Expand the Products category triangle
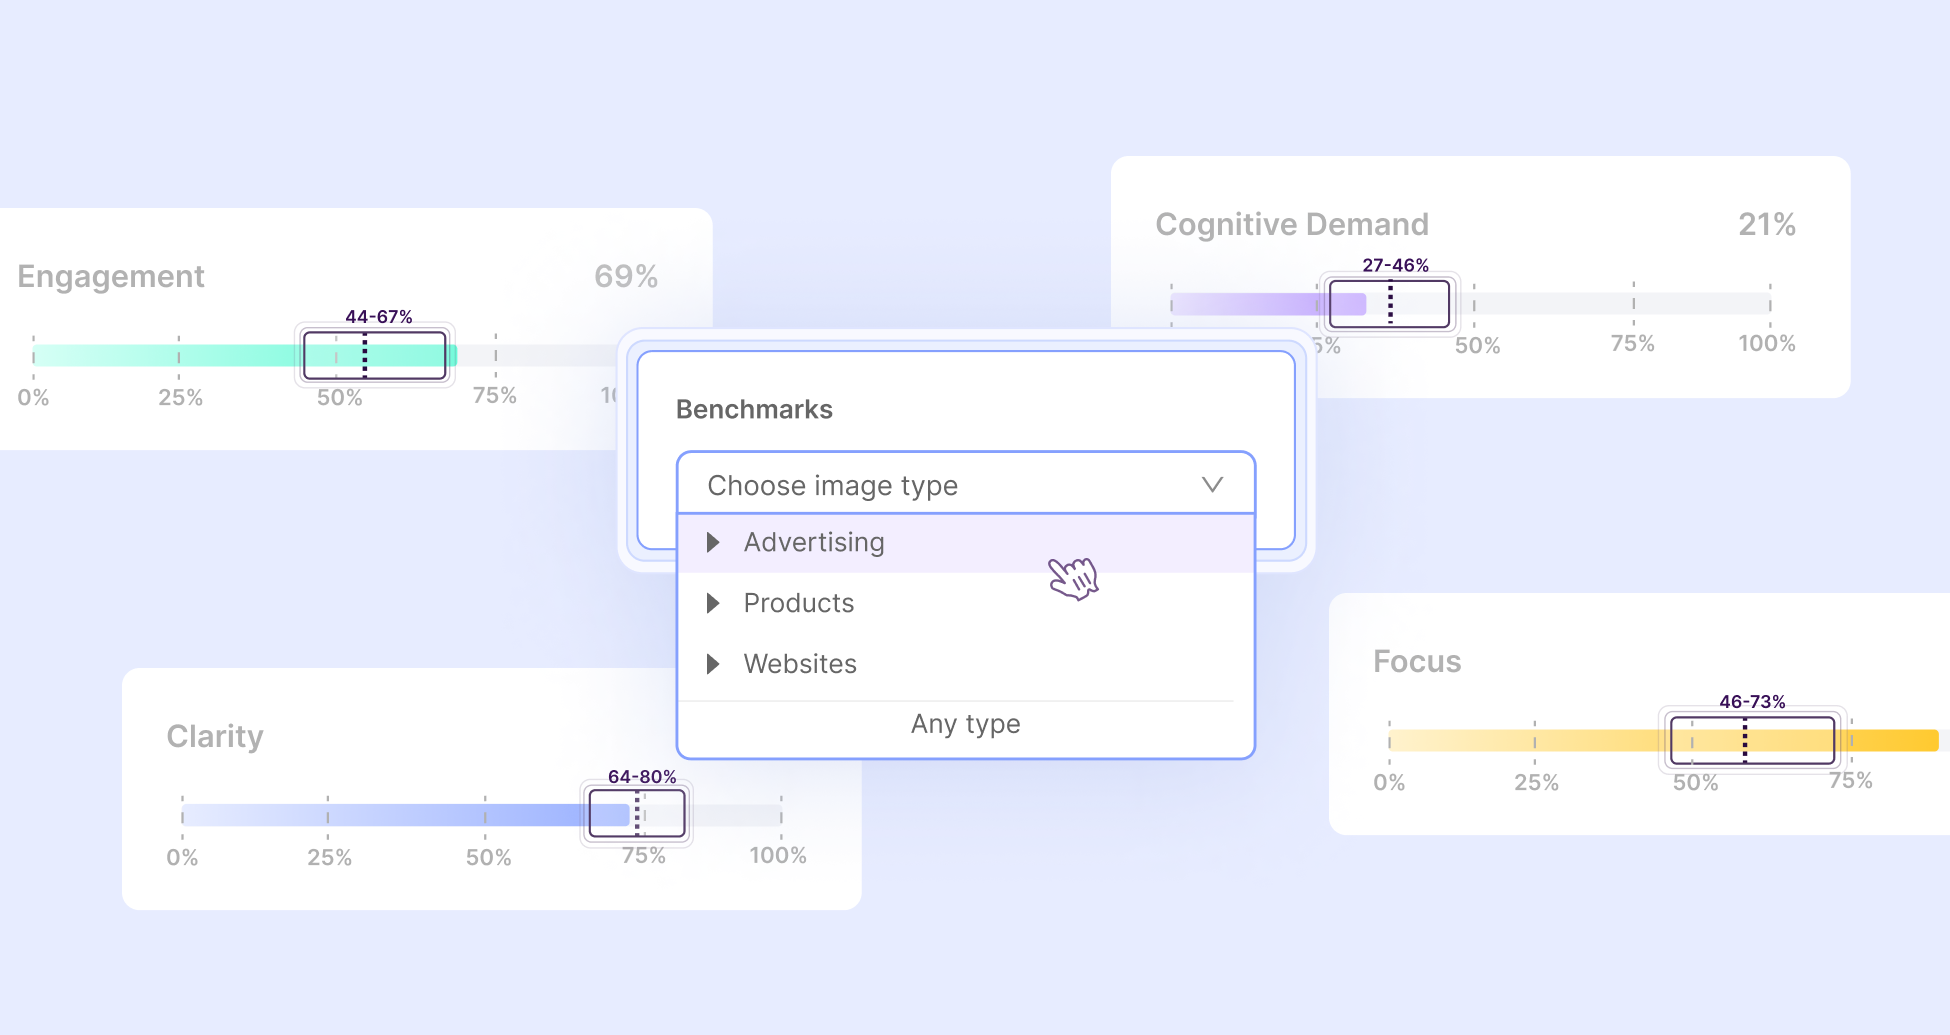1950x1035 pixels. (x=713, y=603)
